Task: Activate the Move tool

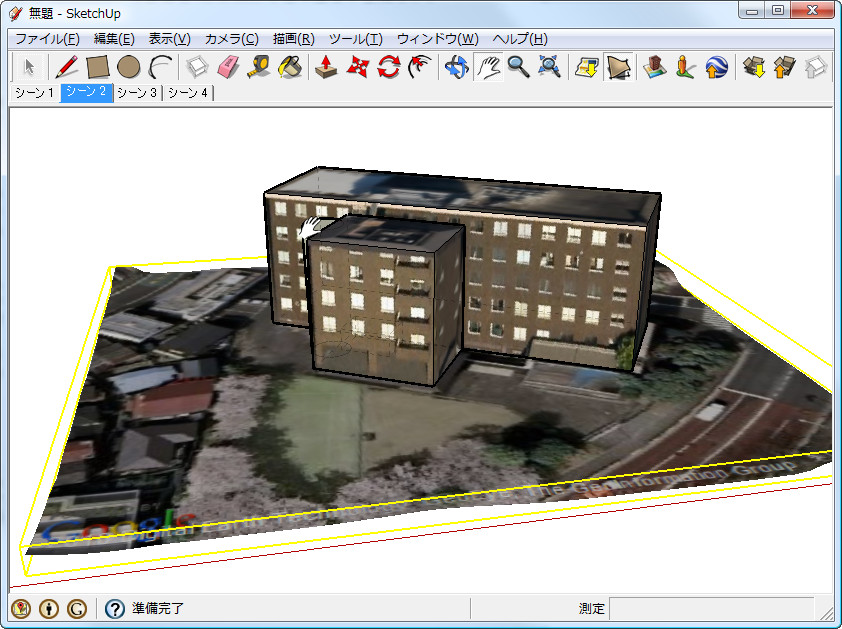Action: pos(355,69)
